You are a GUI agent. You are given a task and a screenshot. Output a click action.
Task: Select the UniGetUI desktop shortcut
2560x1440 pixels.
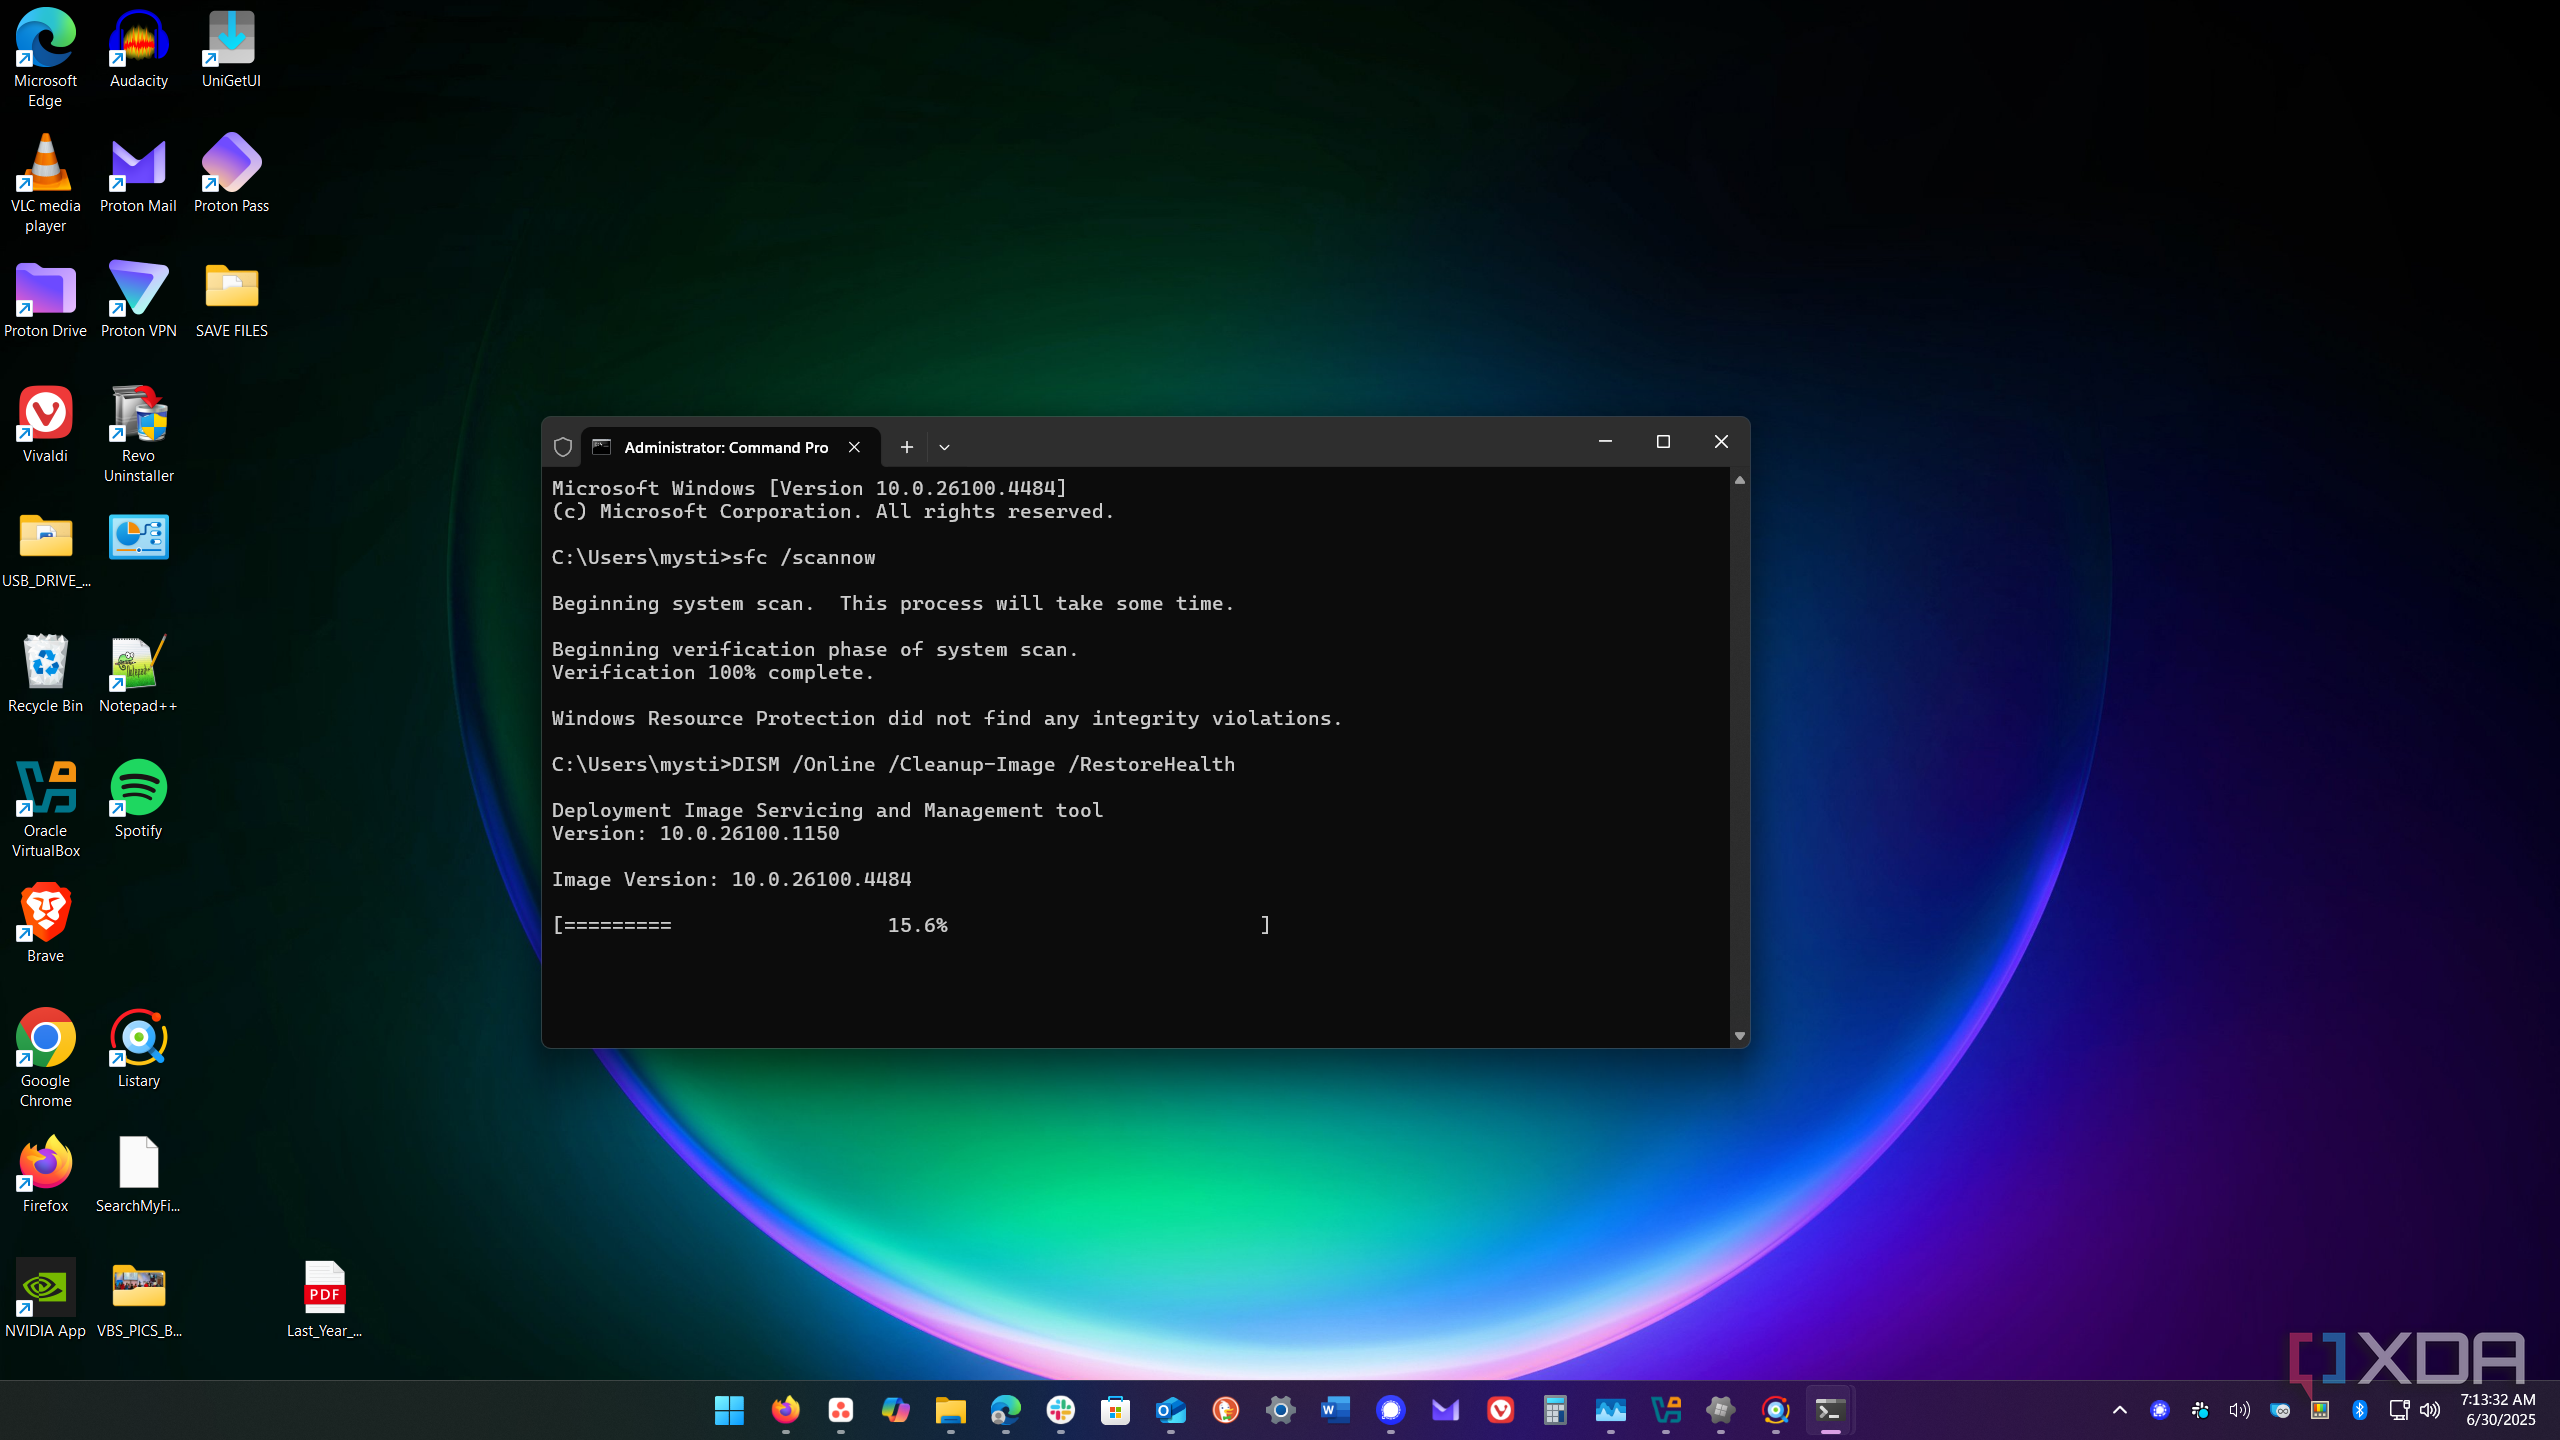(231, 49)
